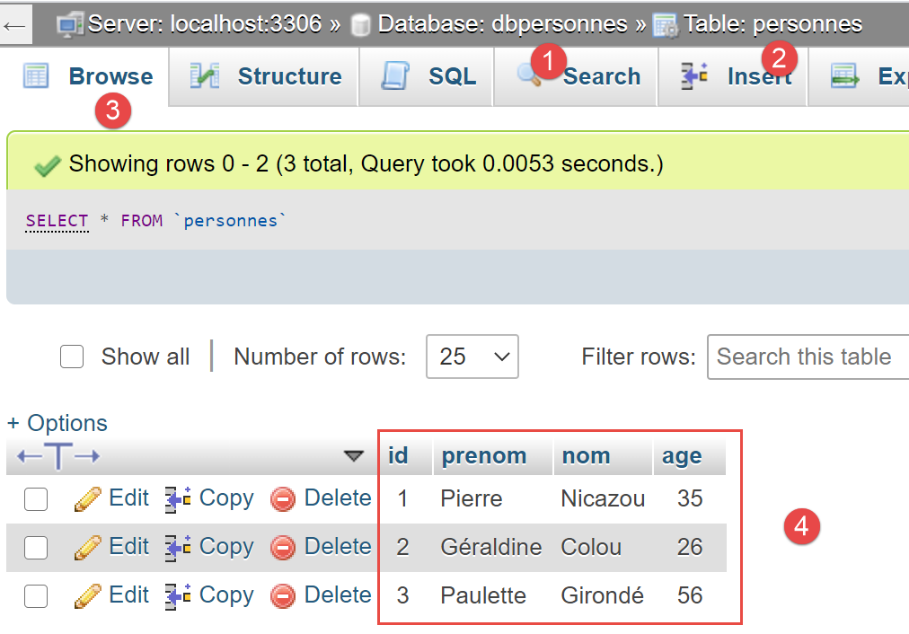Click the Structure tab icon
The width and height of the screenshot is (909, 634).
click(205, 76)
